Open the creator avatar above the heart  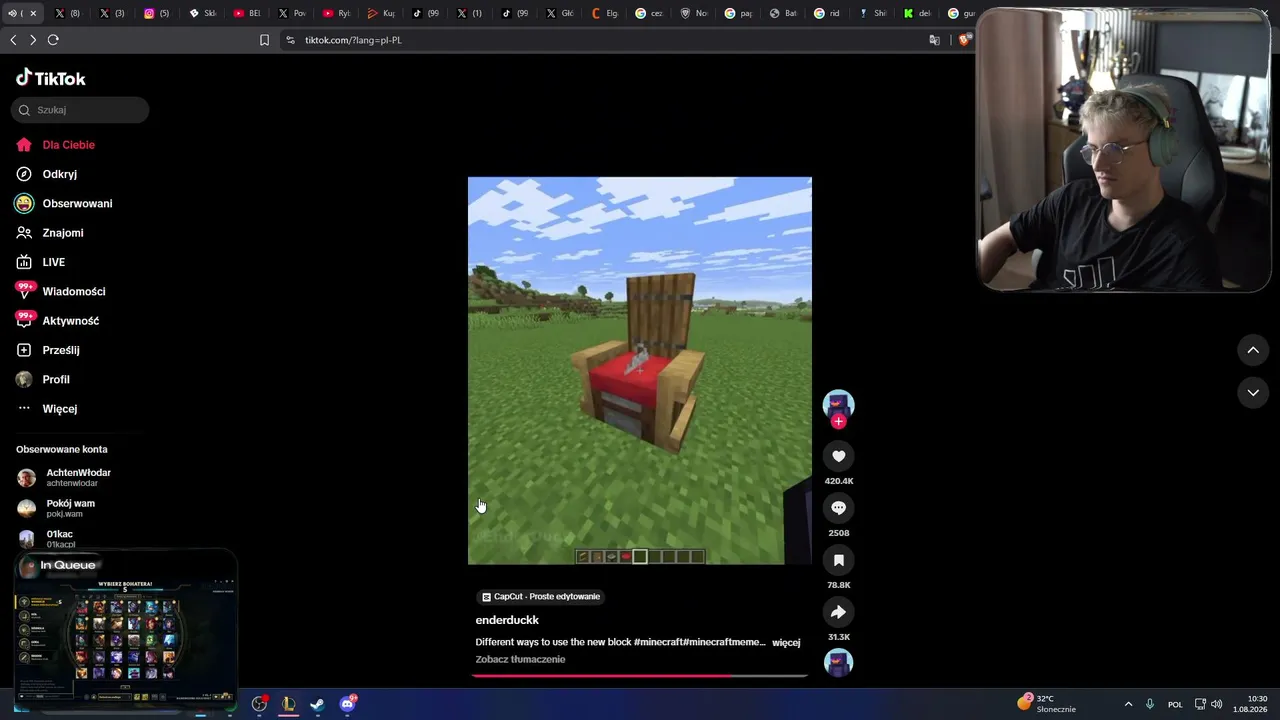(x=838, y=404)
